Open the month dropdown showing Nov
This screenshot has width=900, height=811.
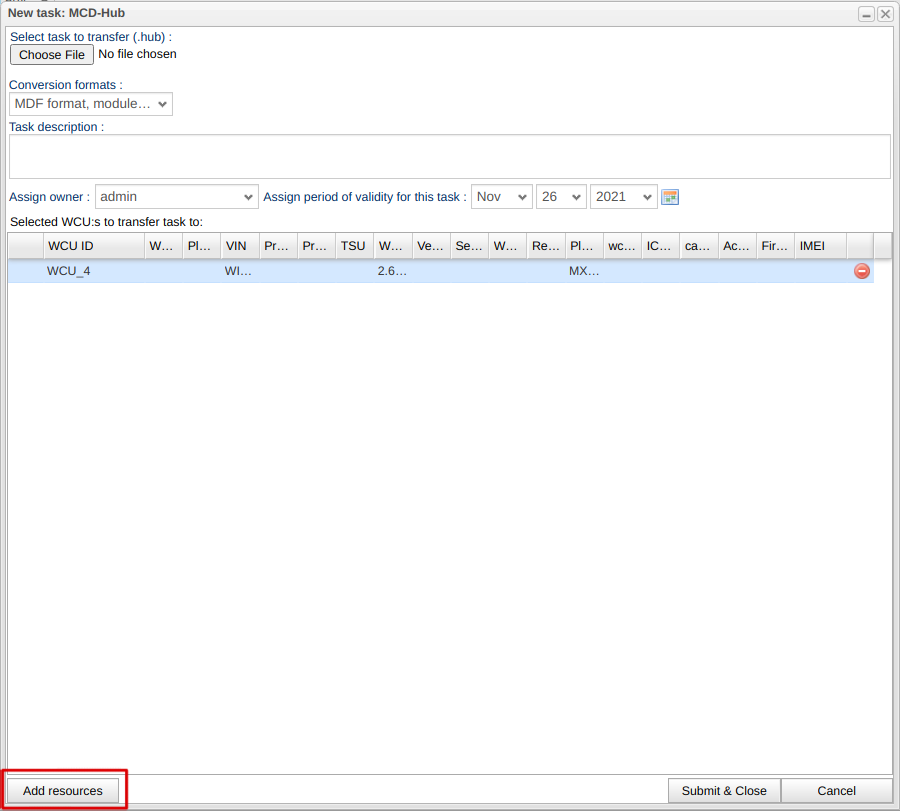pos(502,197)
